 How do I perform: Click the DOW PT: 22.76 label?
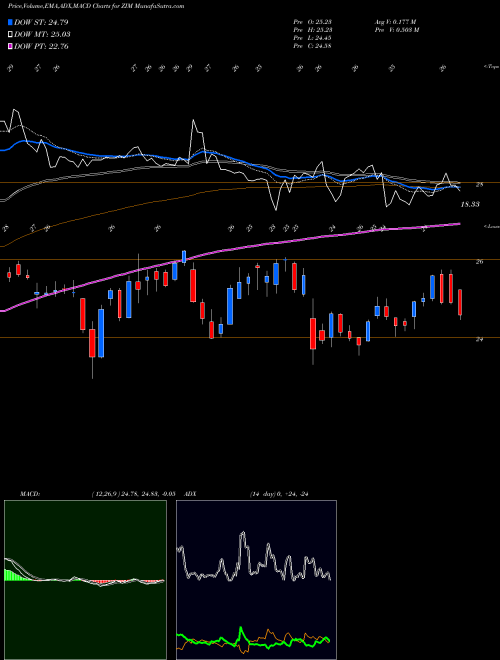coord(41,47)
